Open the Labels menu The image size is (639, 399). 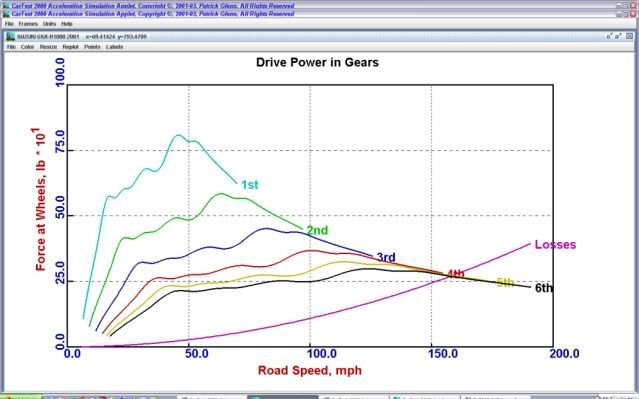115,47
